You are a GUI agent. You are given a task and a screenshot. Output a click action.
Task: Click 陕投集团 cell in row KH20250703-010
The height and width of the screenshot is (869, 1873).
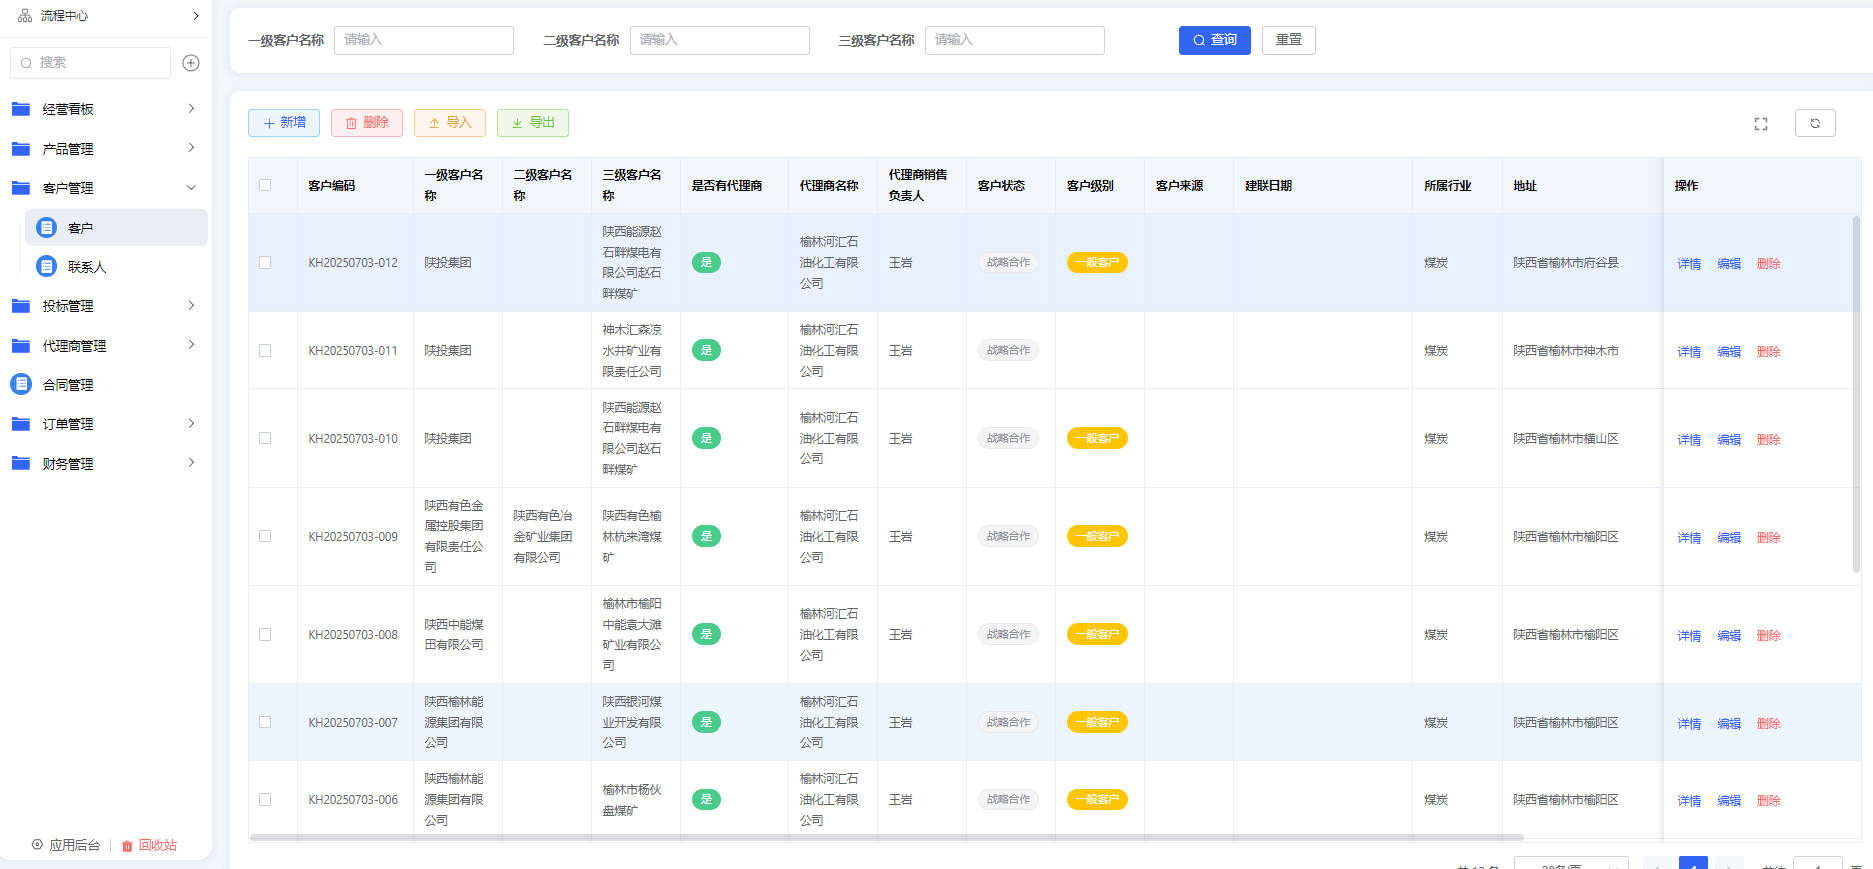pos(448,439)
